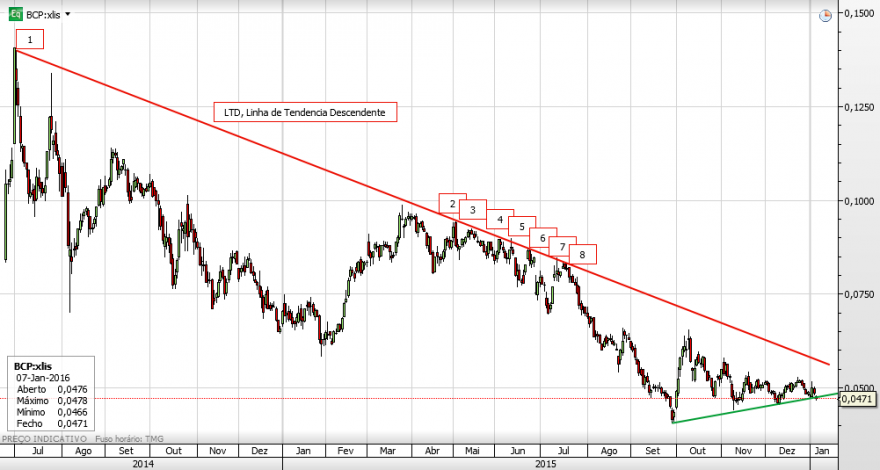
Task: Click the Fuso horário: TMG label
Action: [129, 439]
